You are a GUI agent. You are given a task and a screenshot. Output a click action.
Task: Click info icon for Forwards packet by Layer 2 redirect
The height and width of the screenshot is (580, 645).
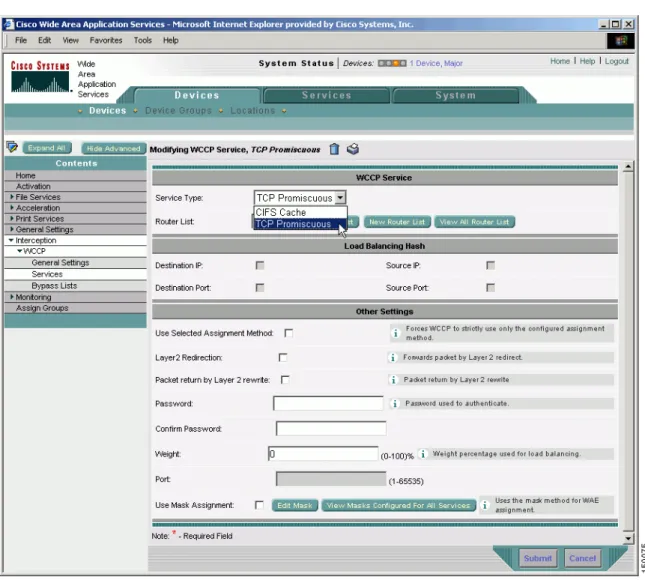392,357
